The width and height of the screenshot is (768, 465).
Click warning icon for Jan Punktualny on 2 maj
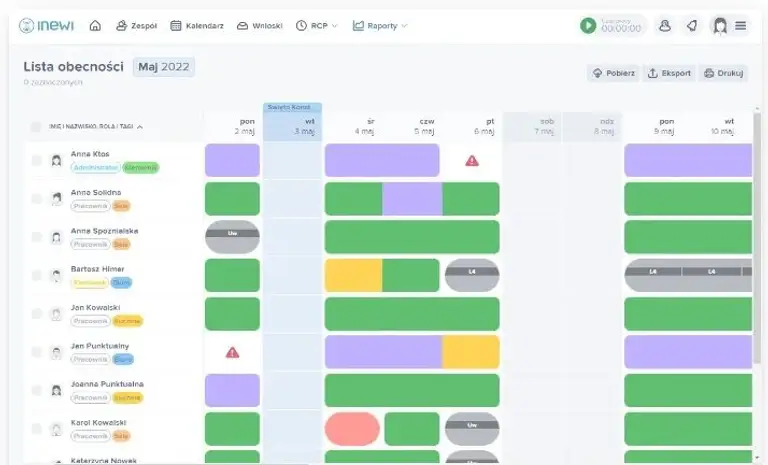[232, 352]
